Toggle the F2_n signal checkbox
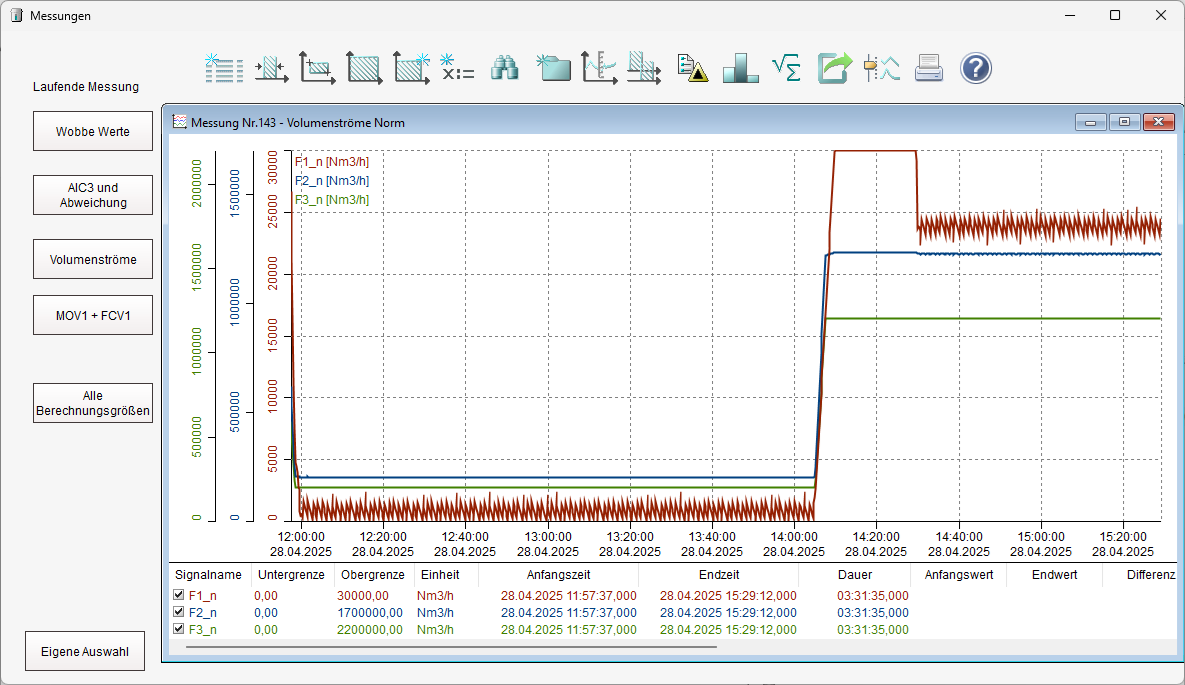Image resolution: width=1185 pixels, height=685 pixels. [178, 612]
